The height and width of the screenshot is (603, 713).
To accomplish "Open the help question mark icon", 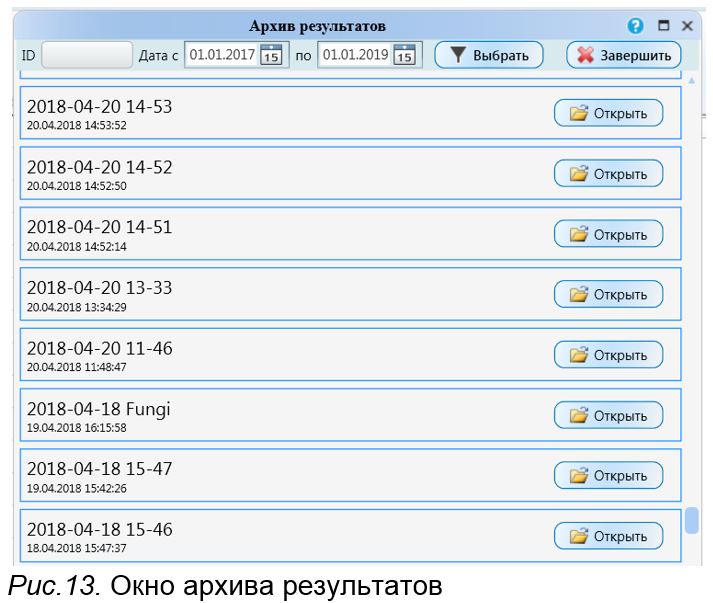I will [x=635, y=26].
